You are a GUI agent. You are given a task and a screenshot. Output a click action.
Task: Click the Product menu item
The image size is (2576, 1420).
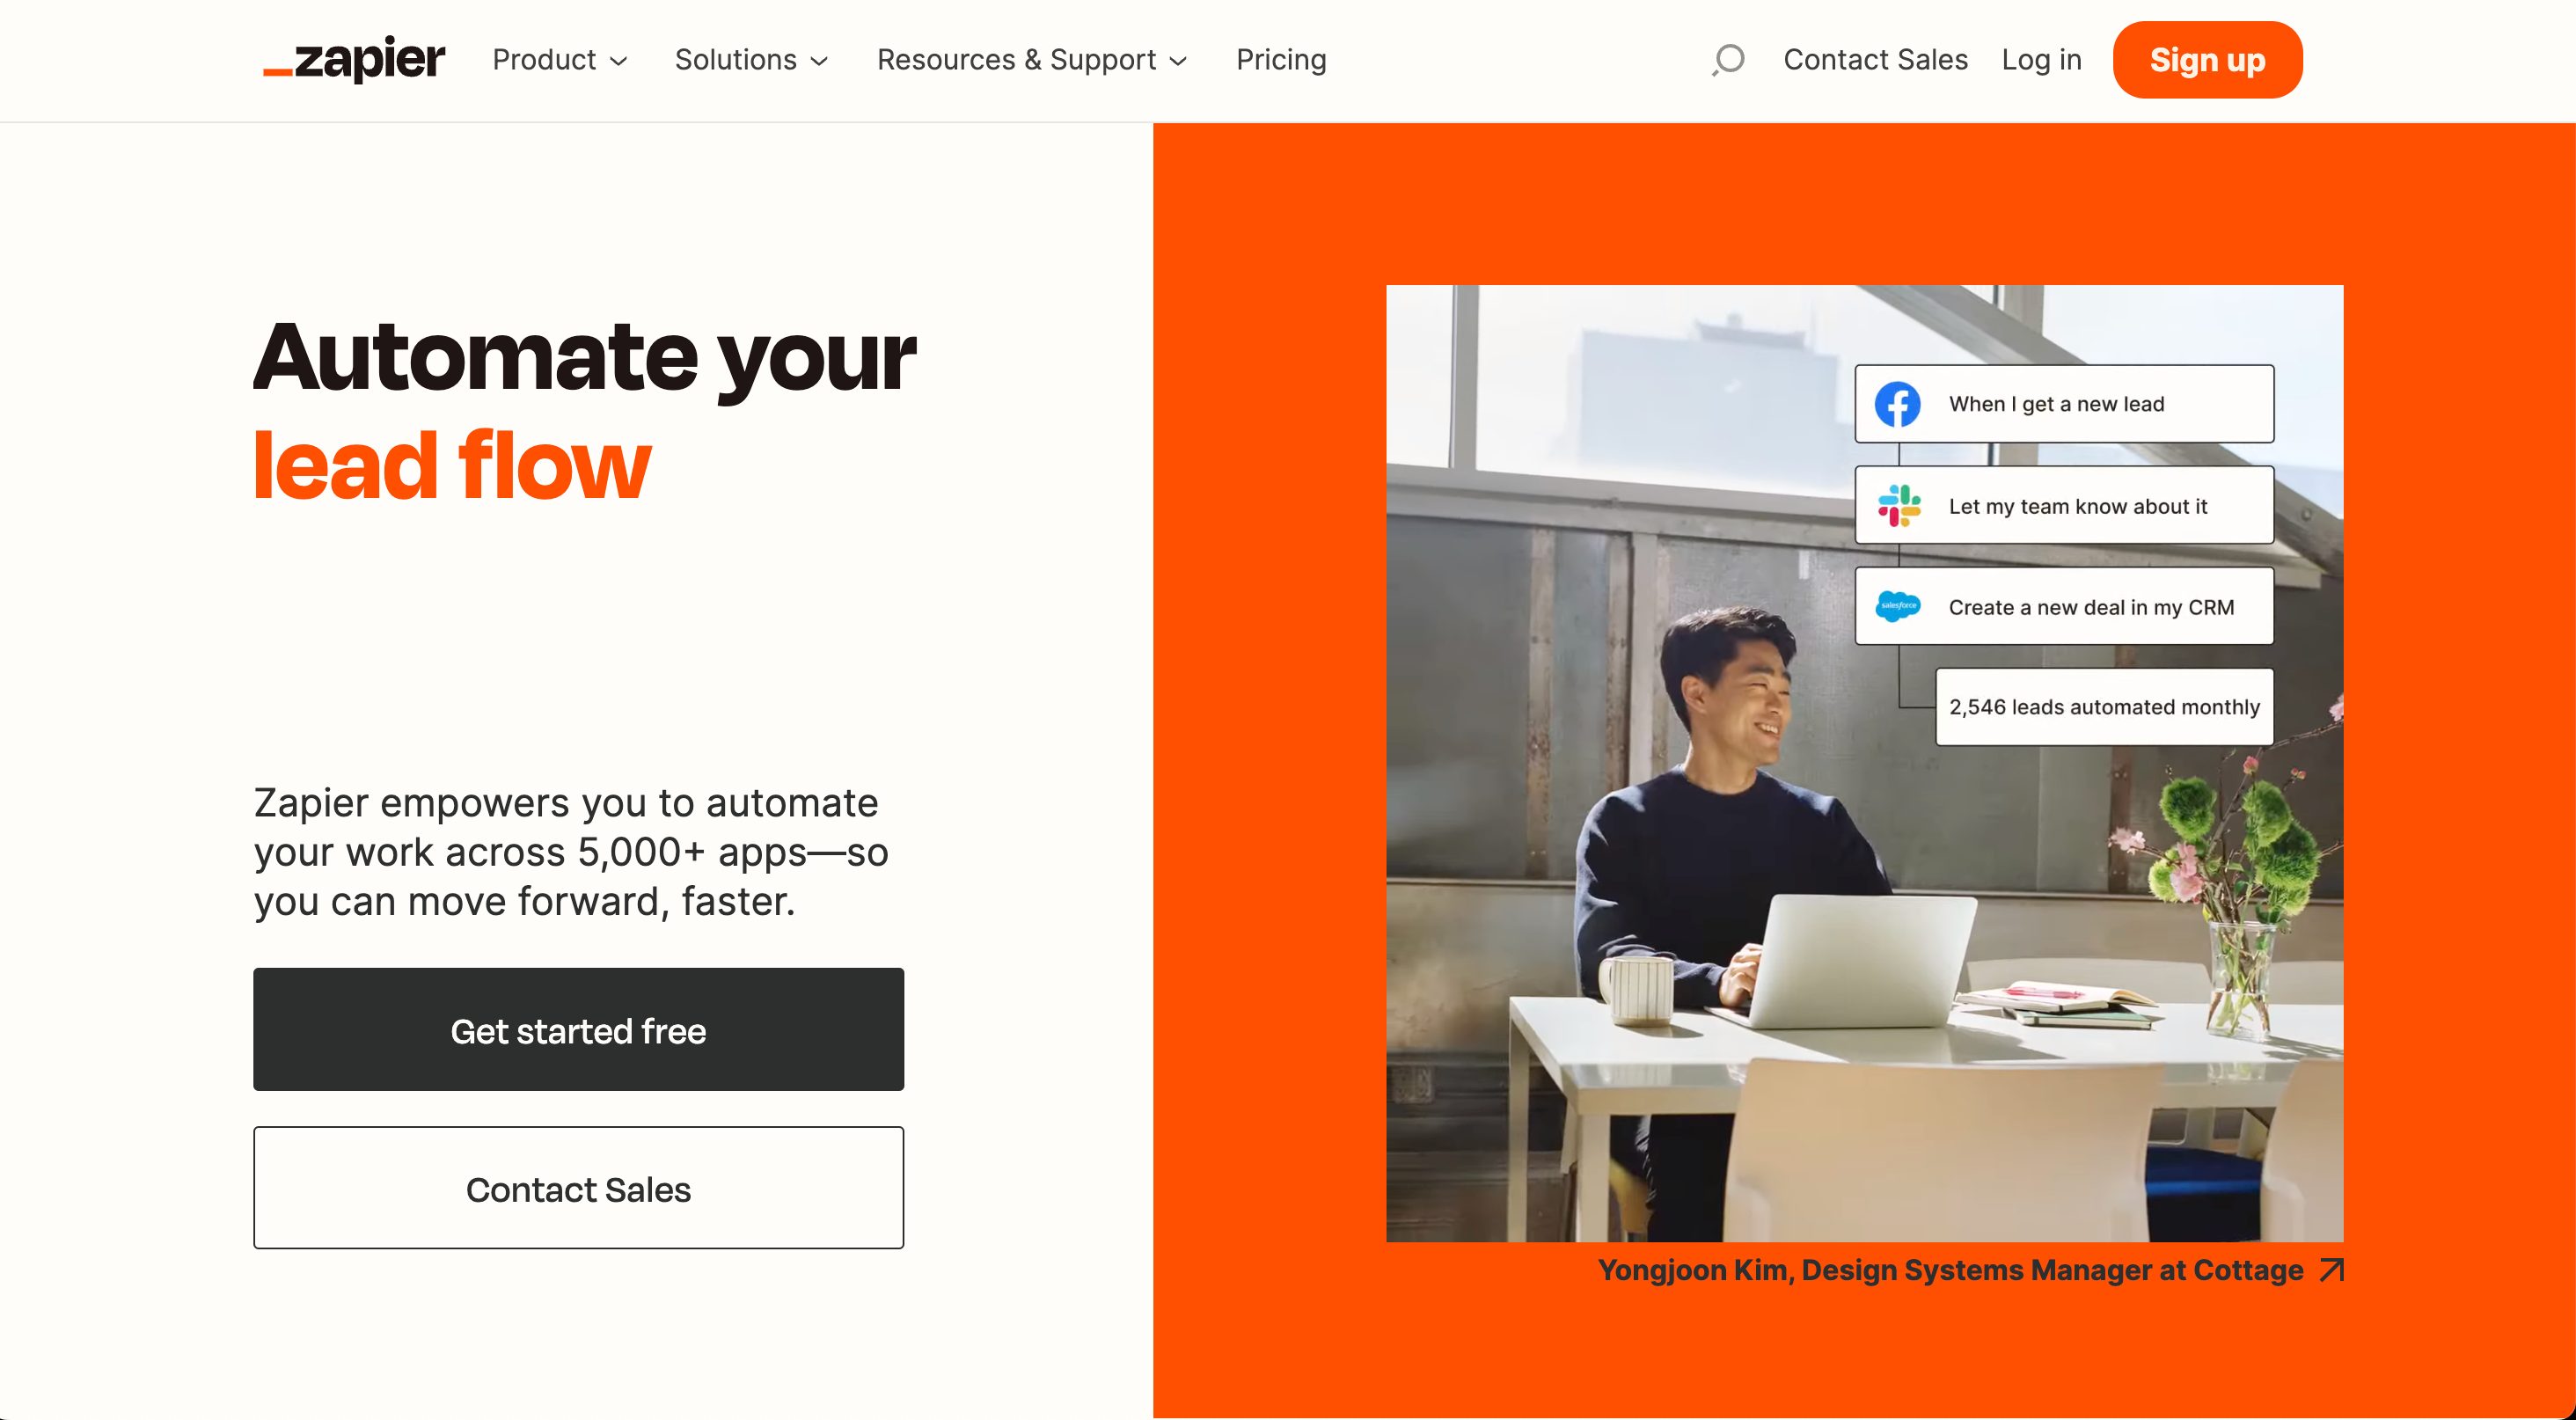click(558, 60)
